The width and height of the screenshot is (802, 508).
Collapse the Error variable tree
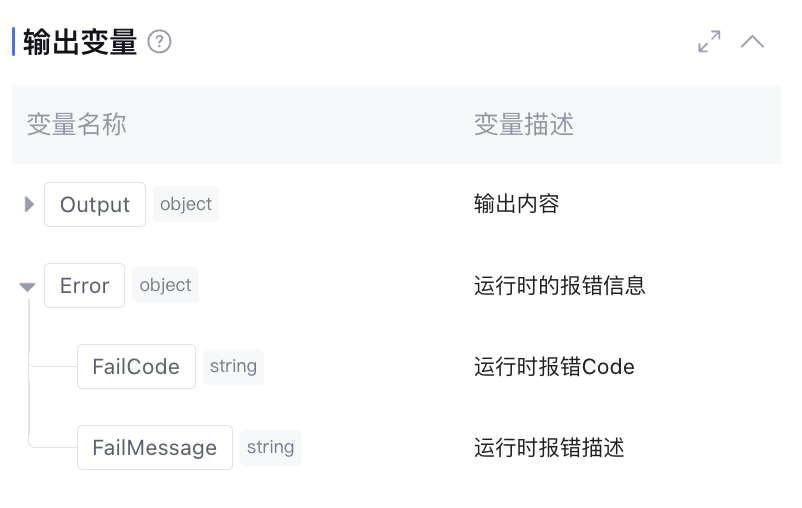(28, 287)
